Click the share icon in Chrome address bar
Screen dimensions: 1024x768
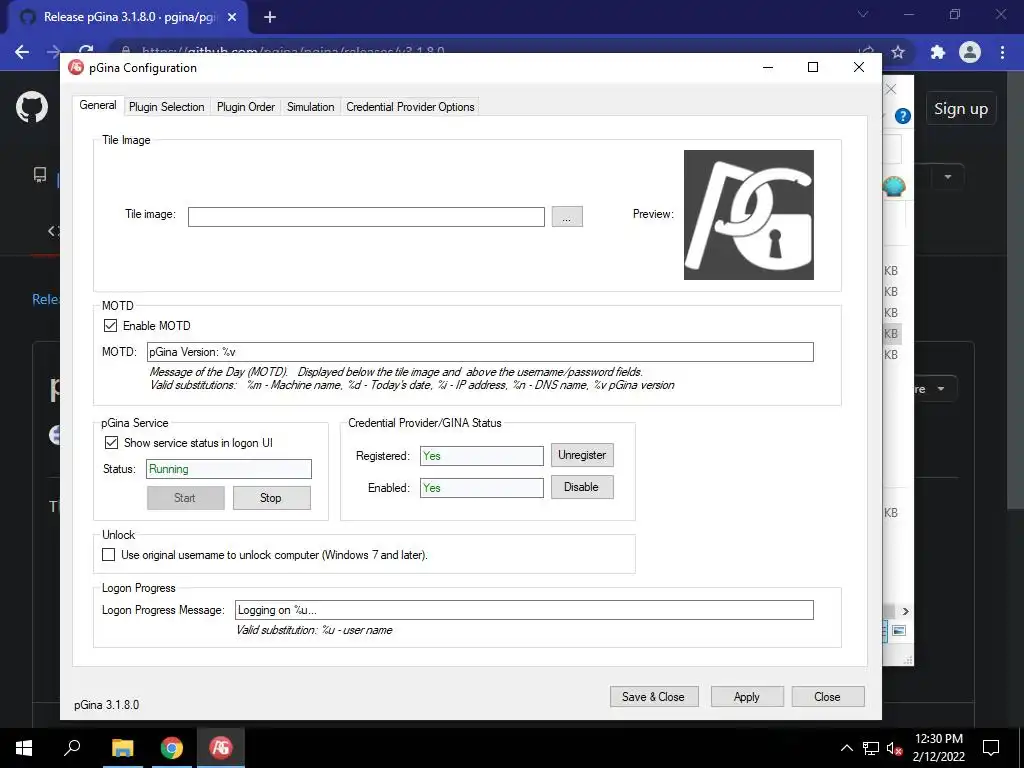pyautogui.click(x=867, y=52)
